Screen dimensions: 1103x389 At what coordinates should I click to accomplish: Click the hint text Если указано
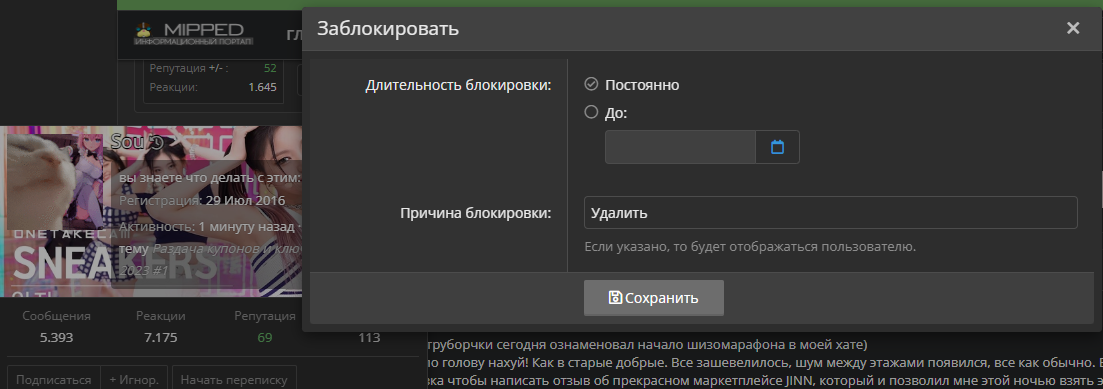(x=750, y=247)
